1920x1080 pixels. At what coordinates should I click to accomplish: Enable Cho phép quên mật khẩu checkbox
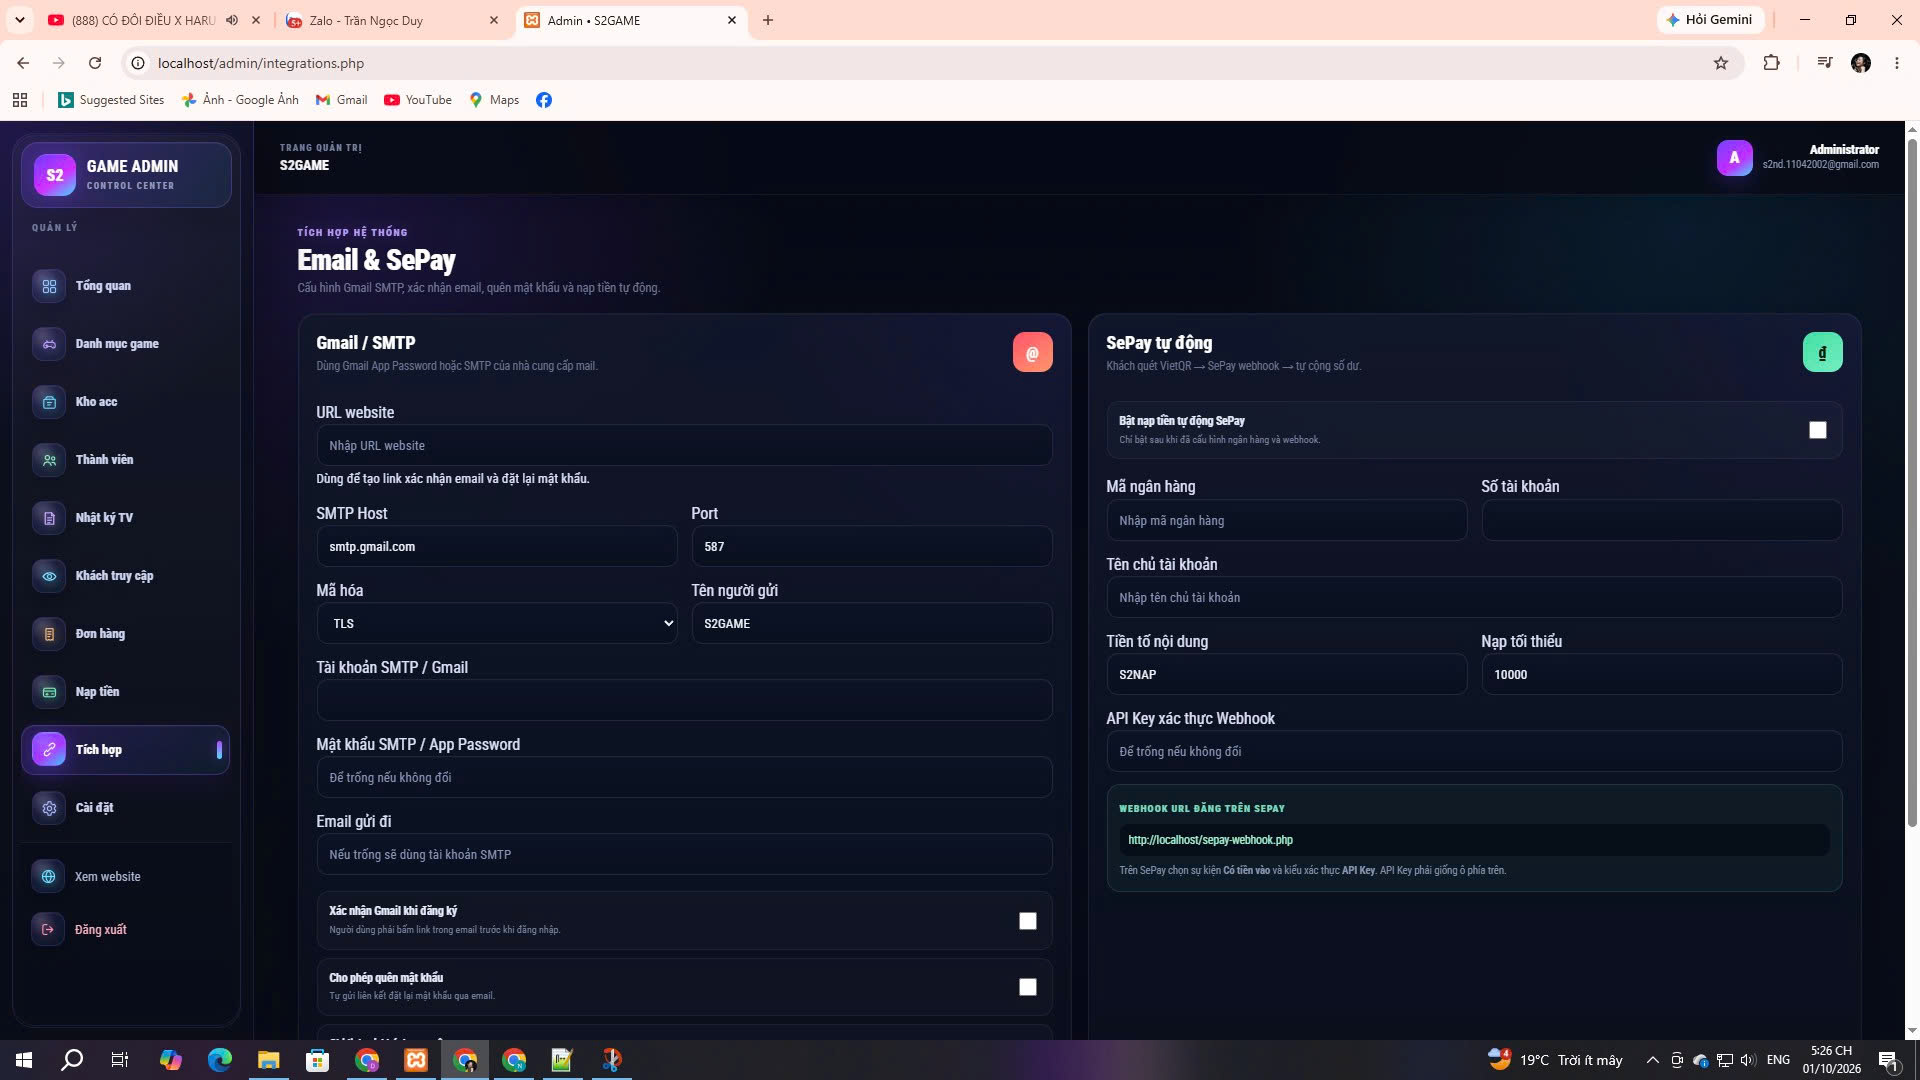point(1028,987)
